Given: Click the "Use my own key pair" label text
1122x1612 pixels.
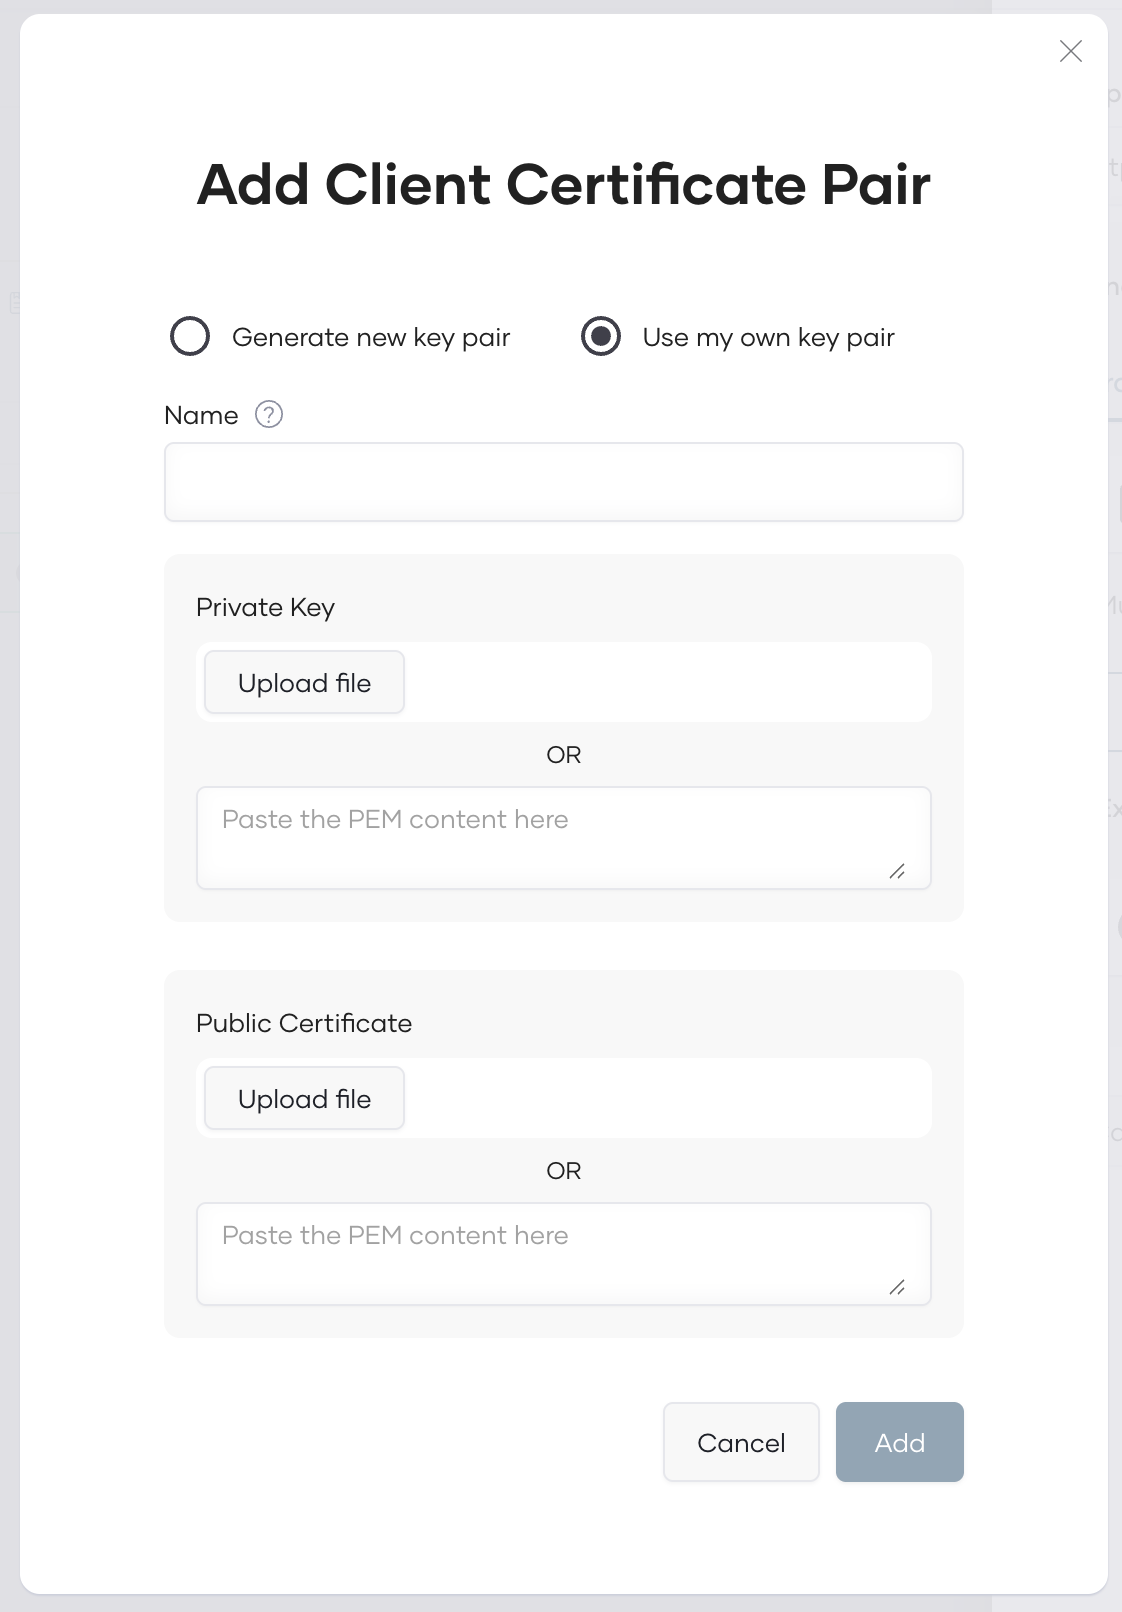Looking at the screenshot, I should [768, 337].
